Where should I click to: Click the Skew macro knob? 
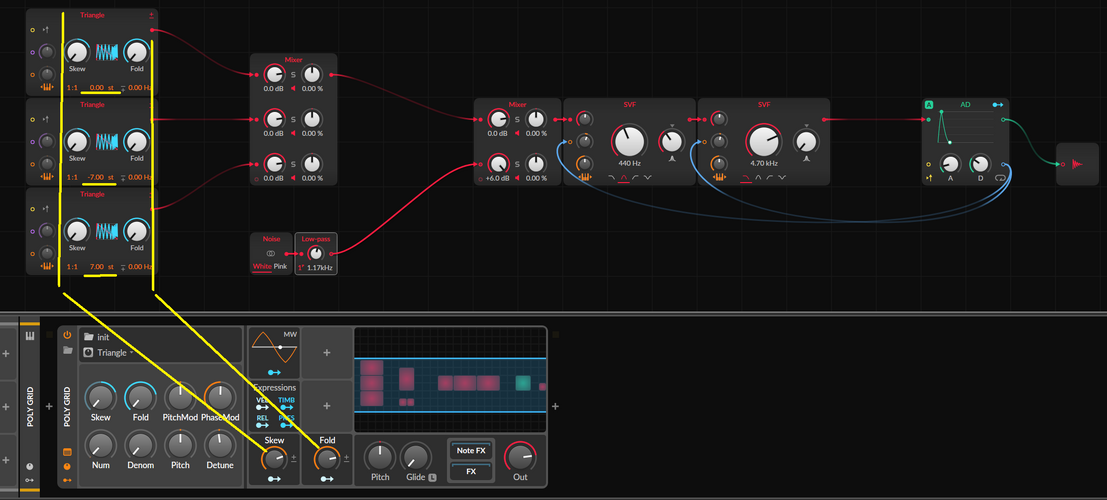tap(274, 459)
